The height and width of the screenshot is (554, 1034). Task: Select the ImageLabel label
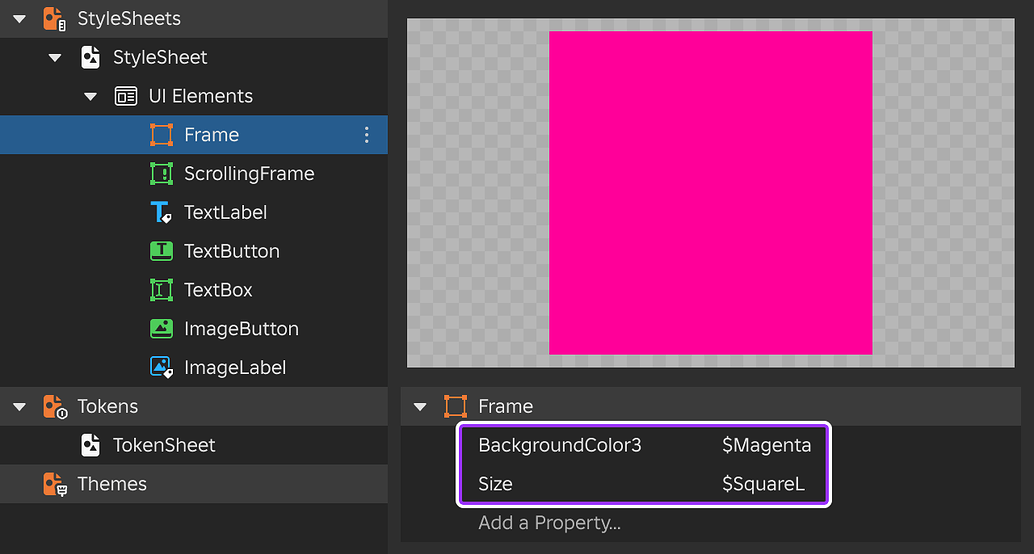coord(235,367)
